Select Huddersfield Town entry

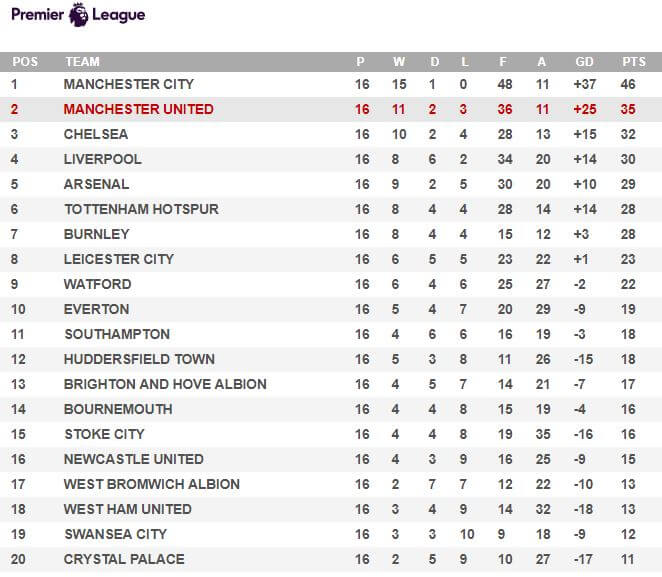[x=139, y=359]
